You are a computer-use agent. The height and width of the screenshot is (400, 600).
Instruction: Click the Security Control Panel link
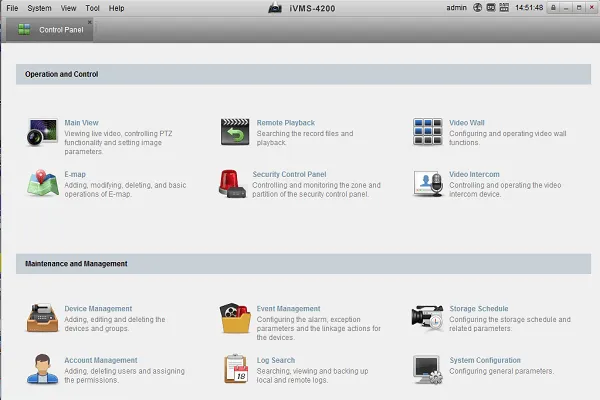(289, 175)
